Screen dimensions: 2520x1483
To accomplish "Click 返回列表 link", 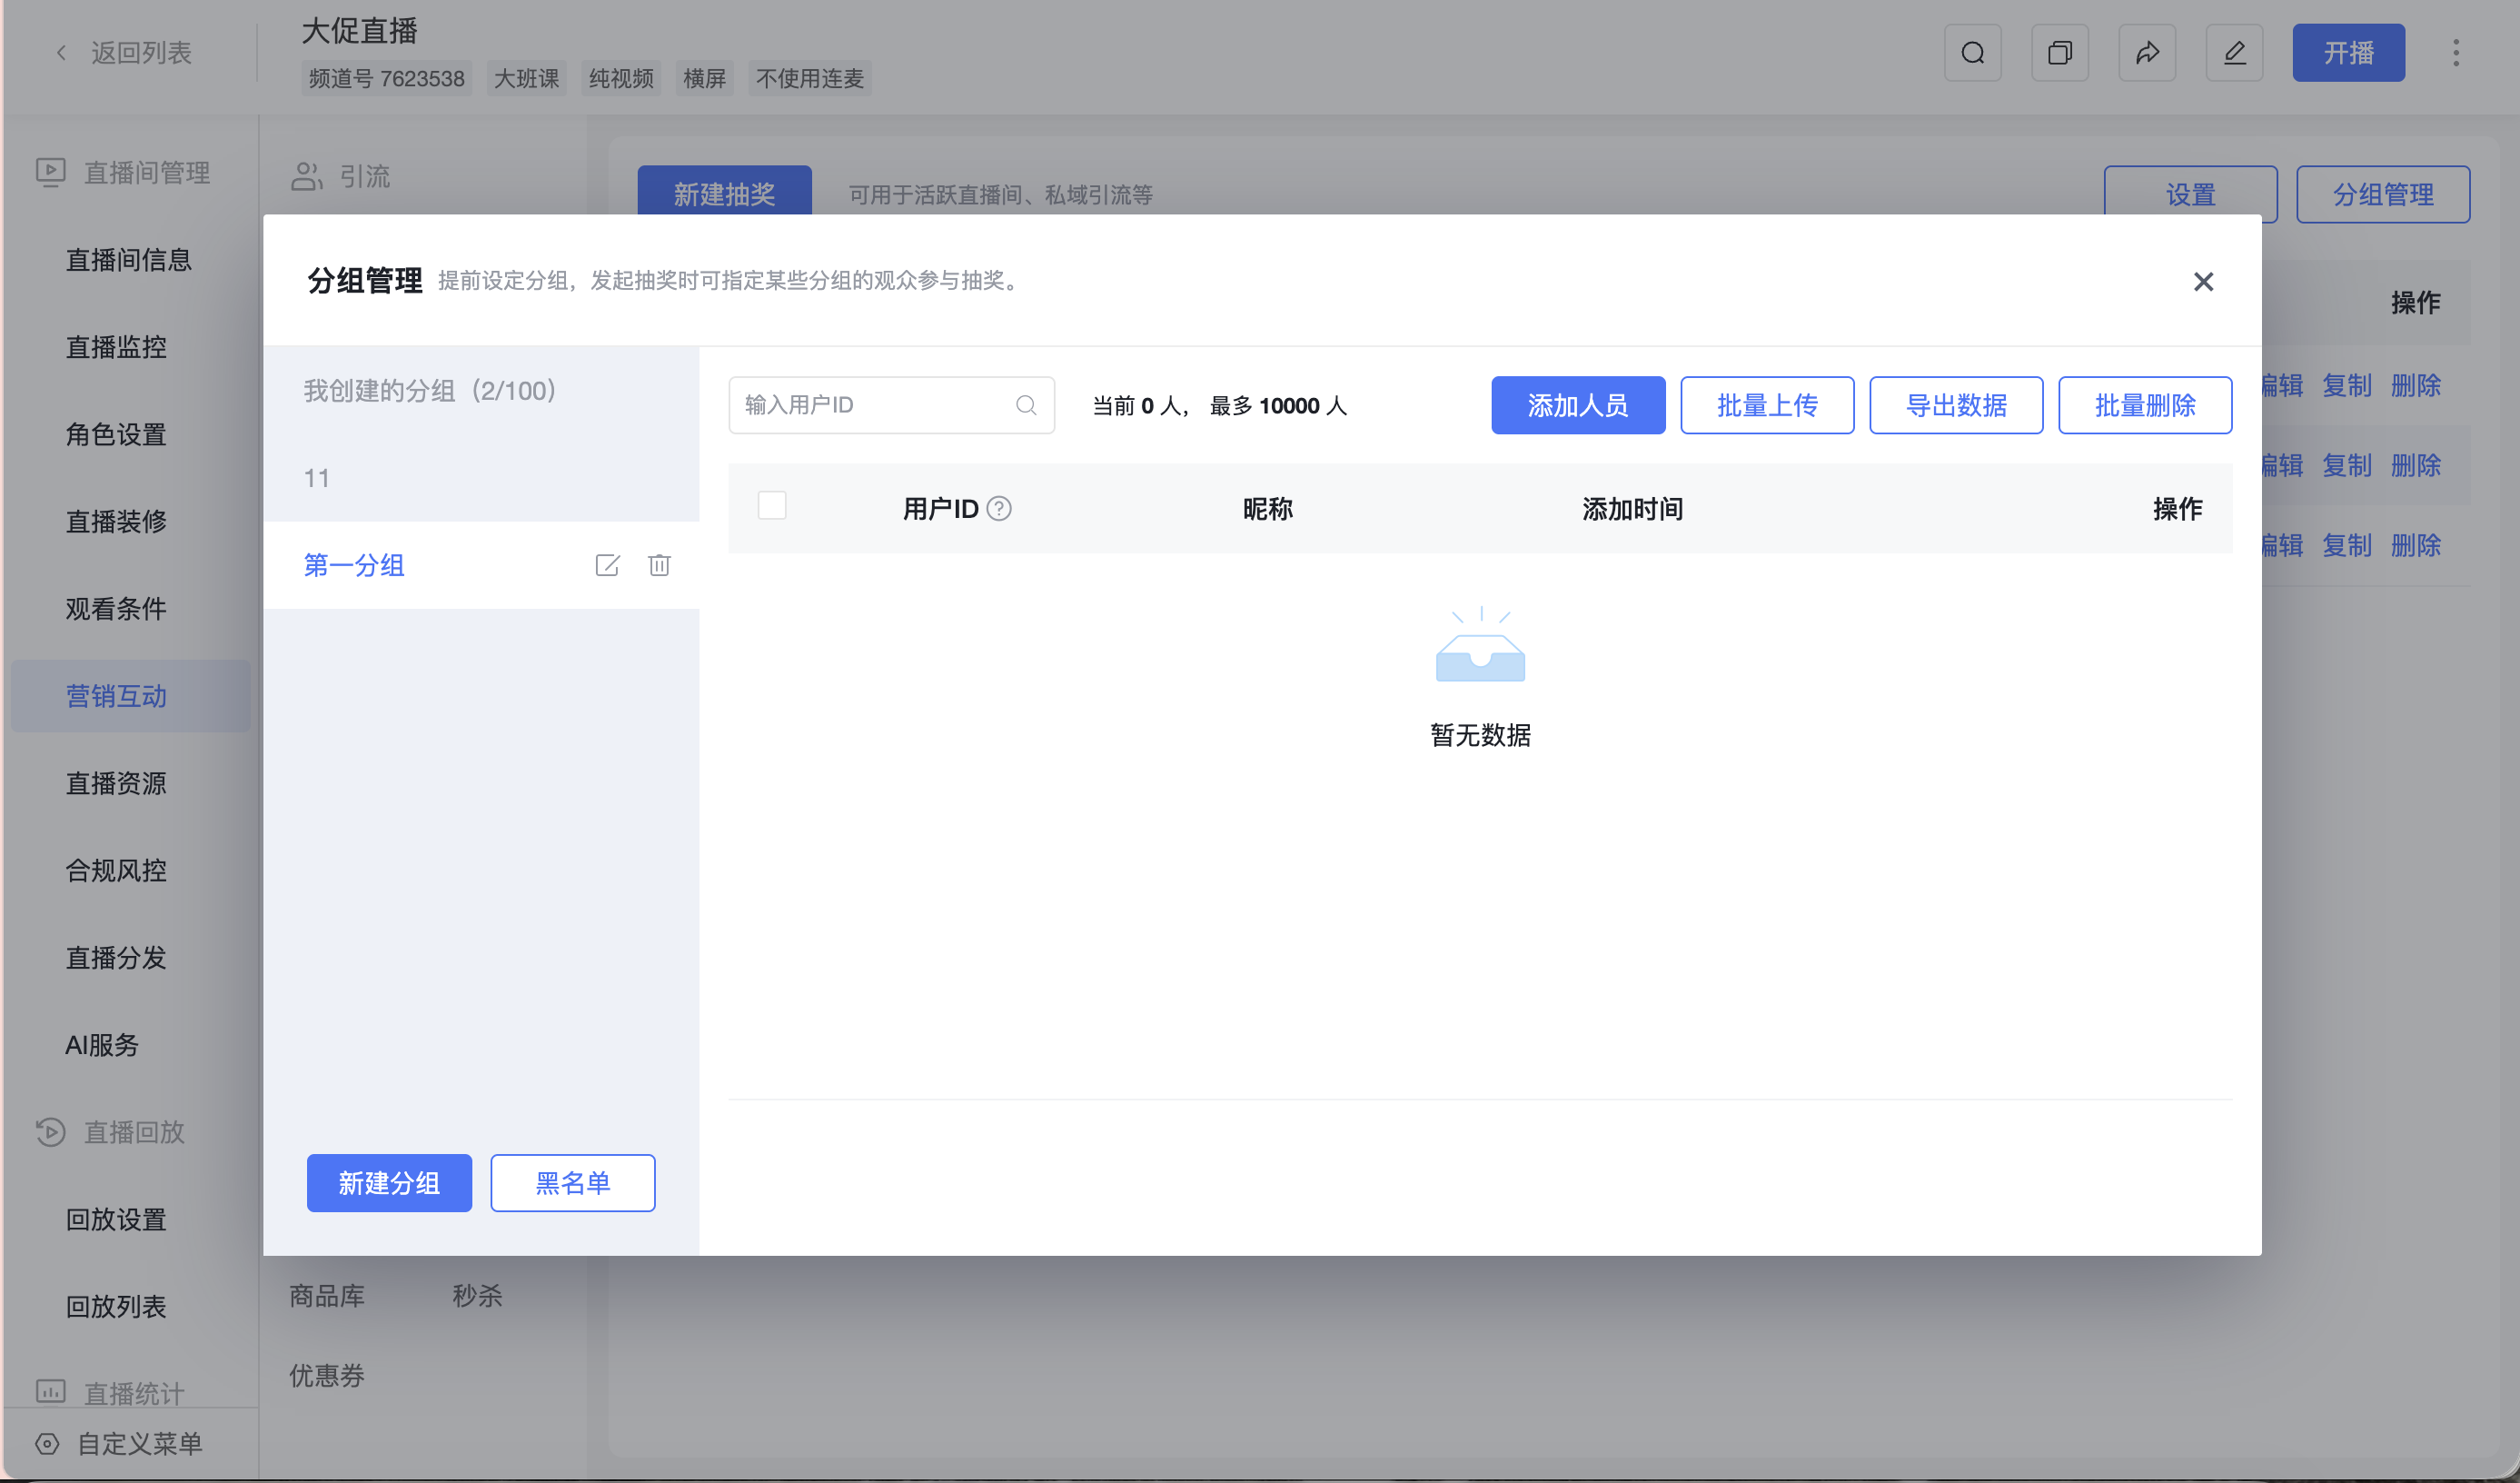I will point(141,53).
